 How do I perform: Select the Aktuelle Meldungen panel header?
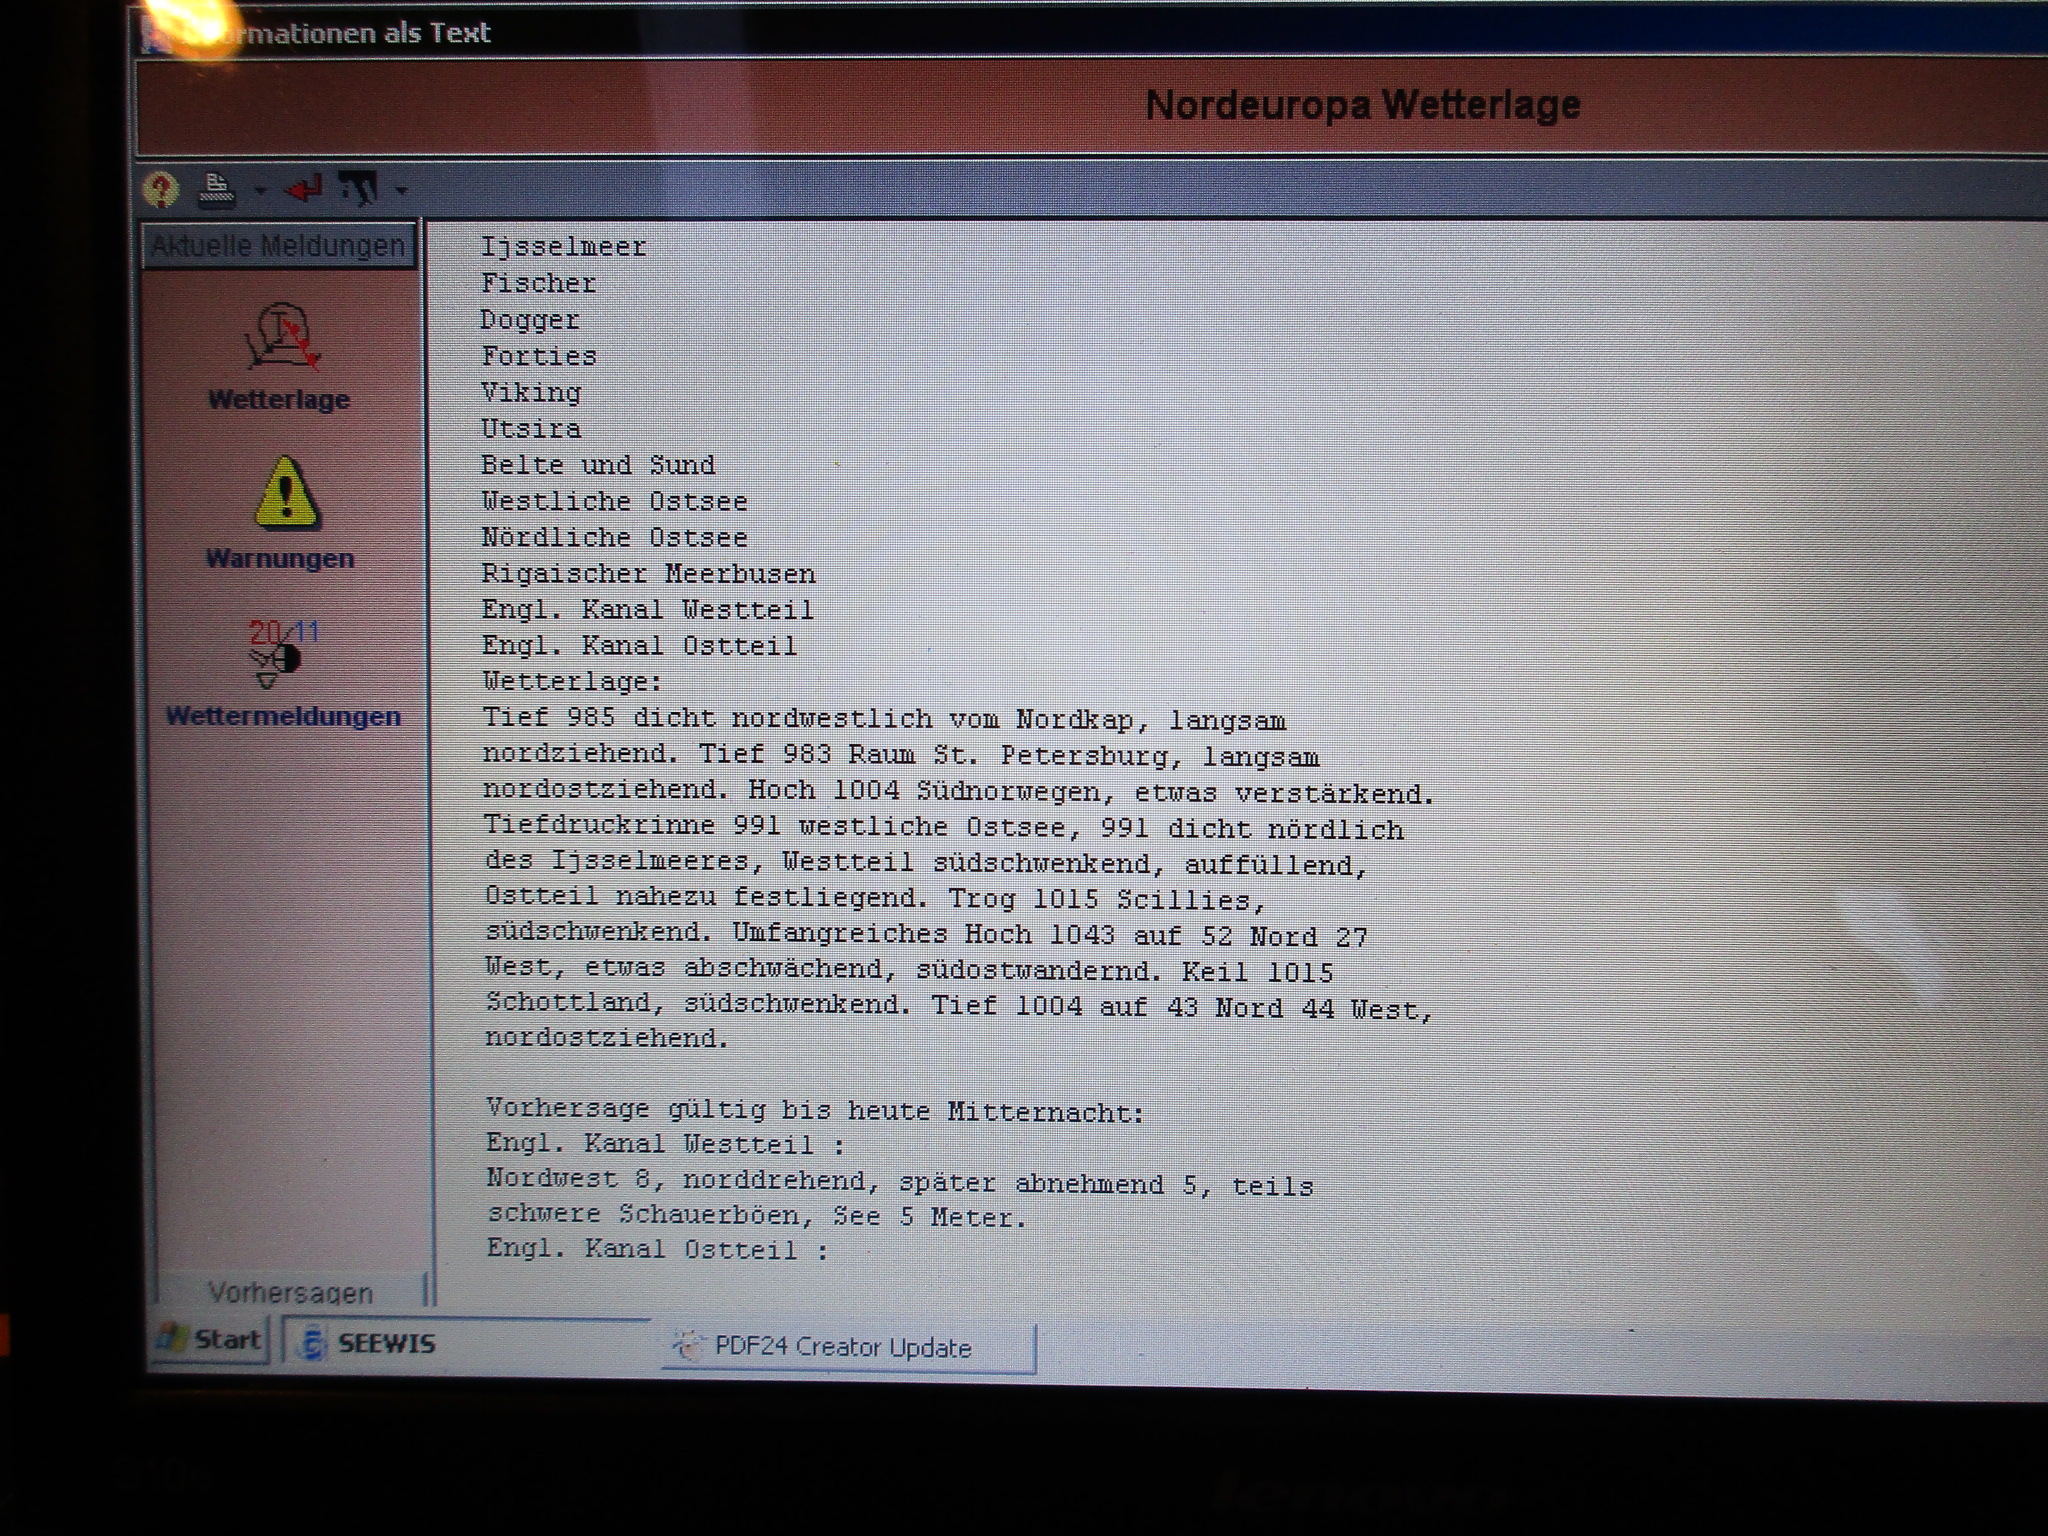pos(278,245)
